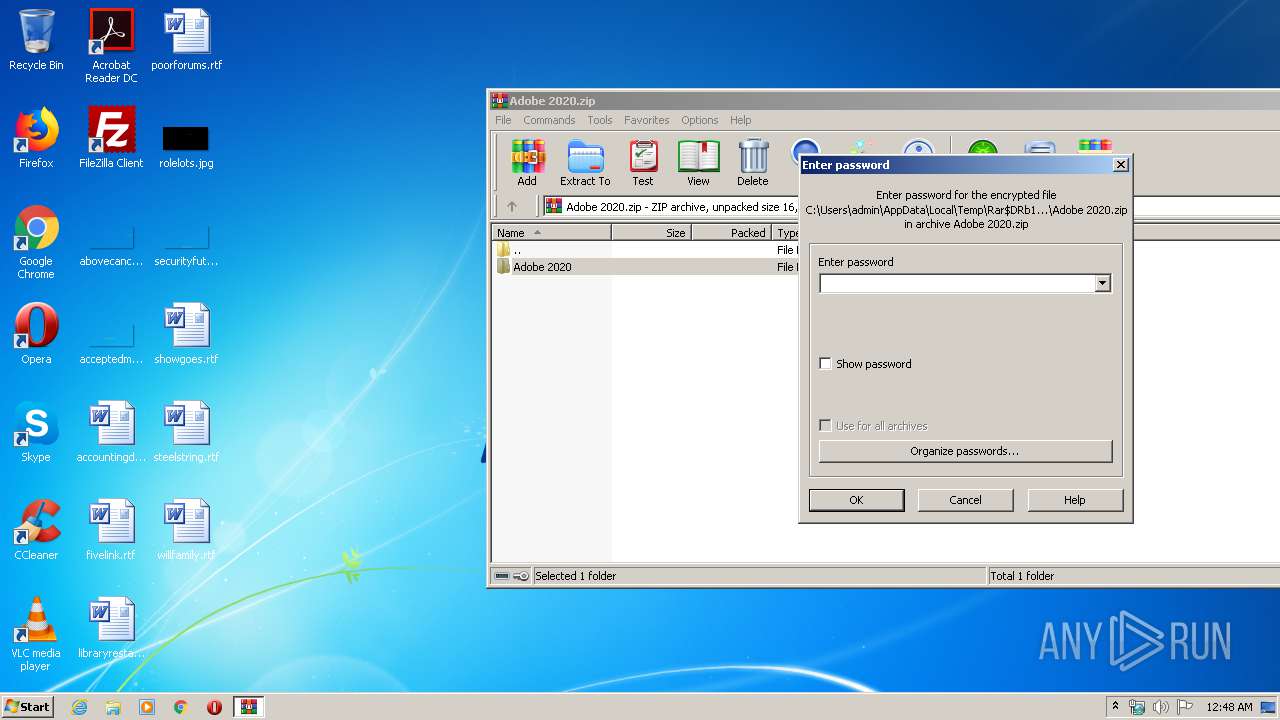Click Internet Explorer in the taskbar
Screen dimensions: 1280x720
pyautogui.click(x=79, y=707)
